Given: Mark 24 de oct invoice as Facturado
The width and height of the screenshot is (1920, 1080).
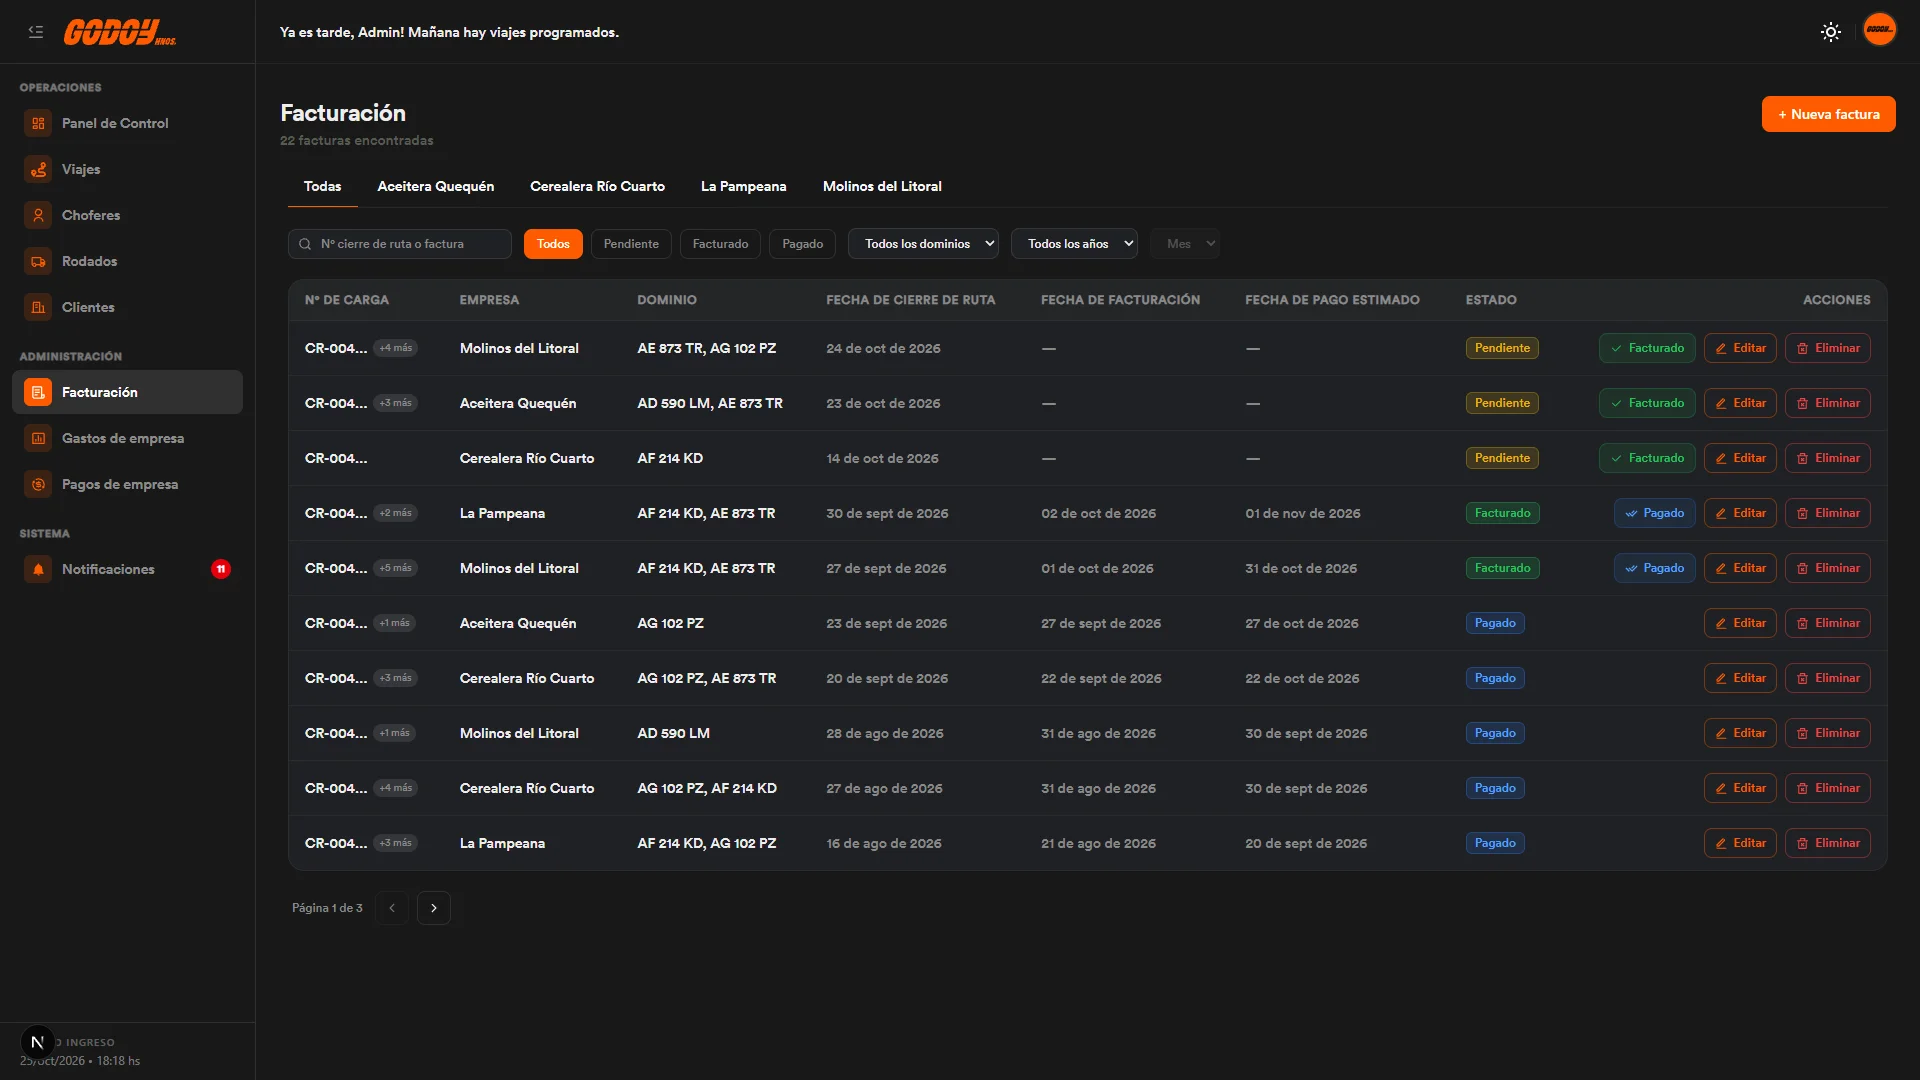Looking at the screenshot, I should 1646,348.
